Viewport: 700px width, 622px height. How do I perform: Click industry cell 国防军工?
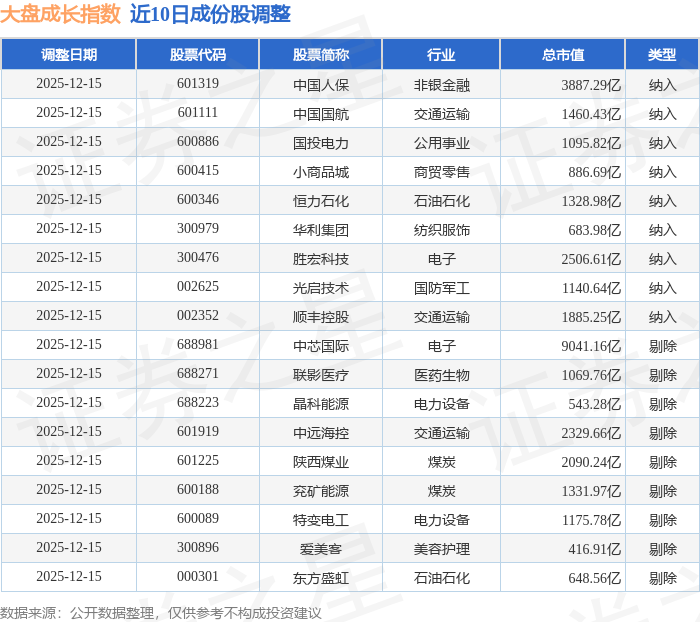442,288
